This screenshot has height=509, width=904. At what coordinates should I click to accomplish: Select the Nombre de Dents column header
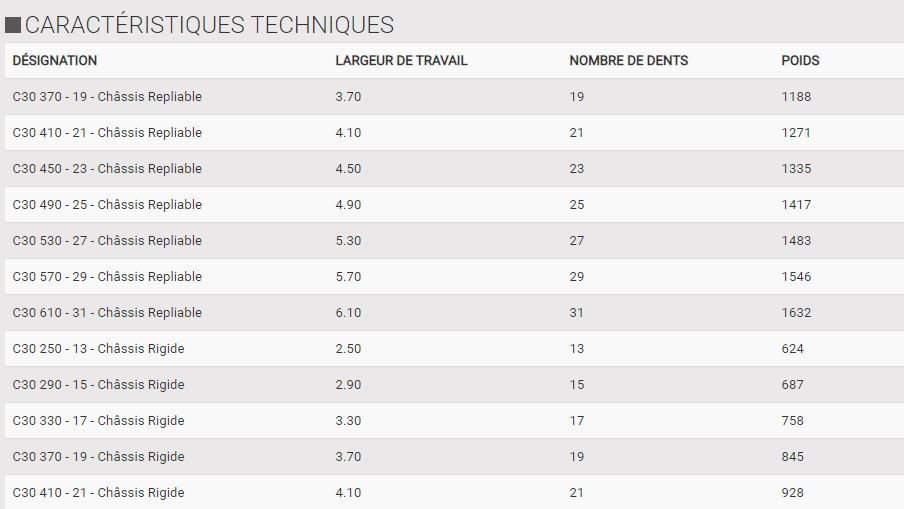tap(628, 60)
